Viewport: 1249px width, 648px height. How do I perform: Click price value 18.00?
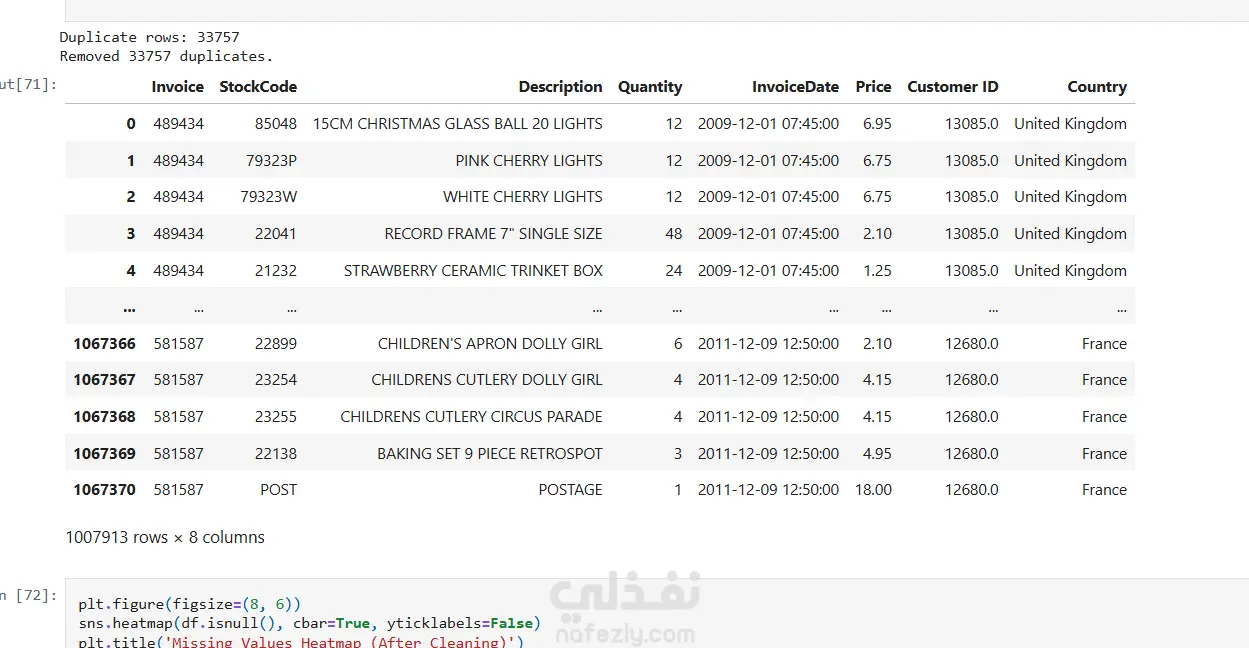tap(873, 490)
